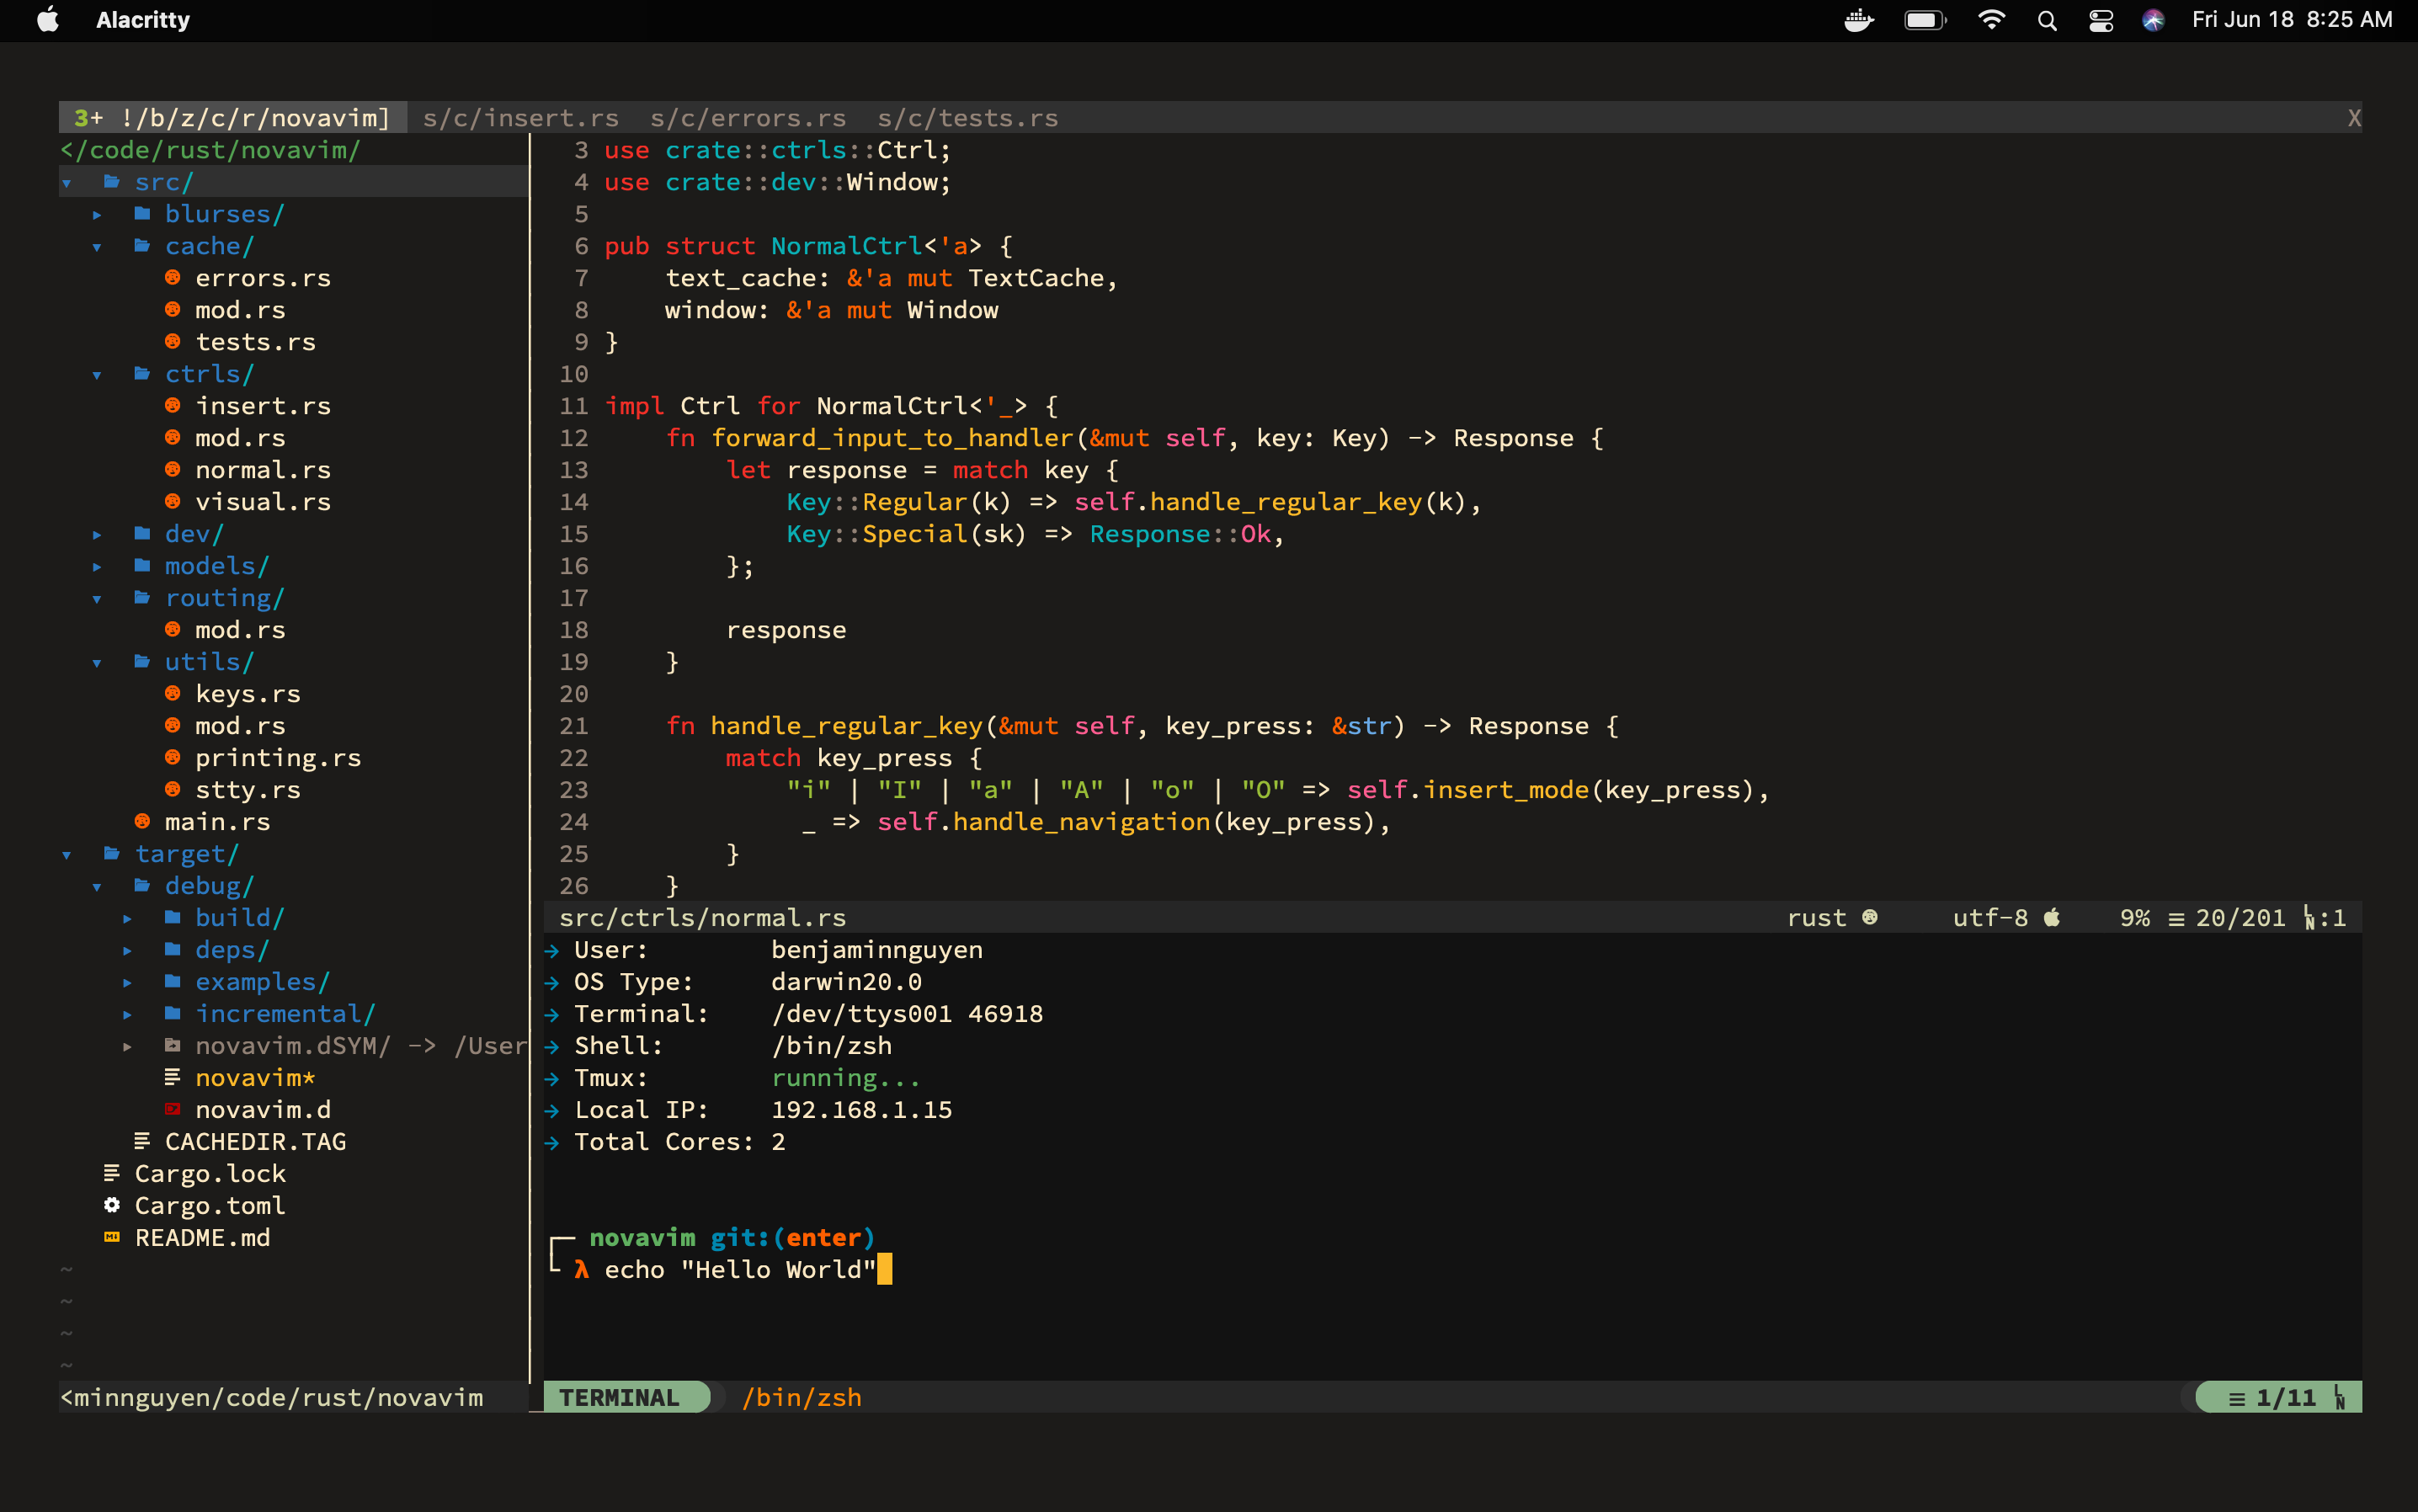Image resolution: width=2418 pixels, height=1512 pixels.
Task: Click the Rust language icon in the statusline
Action: (x=1868, y=917)
